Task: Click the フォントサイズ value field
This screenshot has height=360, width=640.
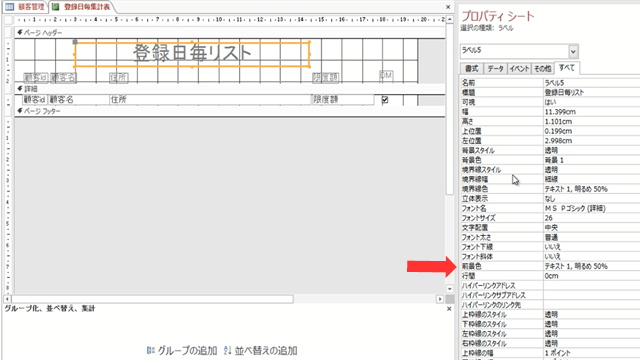Action: tap(591, 218)
